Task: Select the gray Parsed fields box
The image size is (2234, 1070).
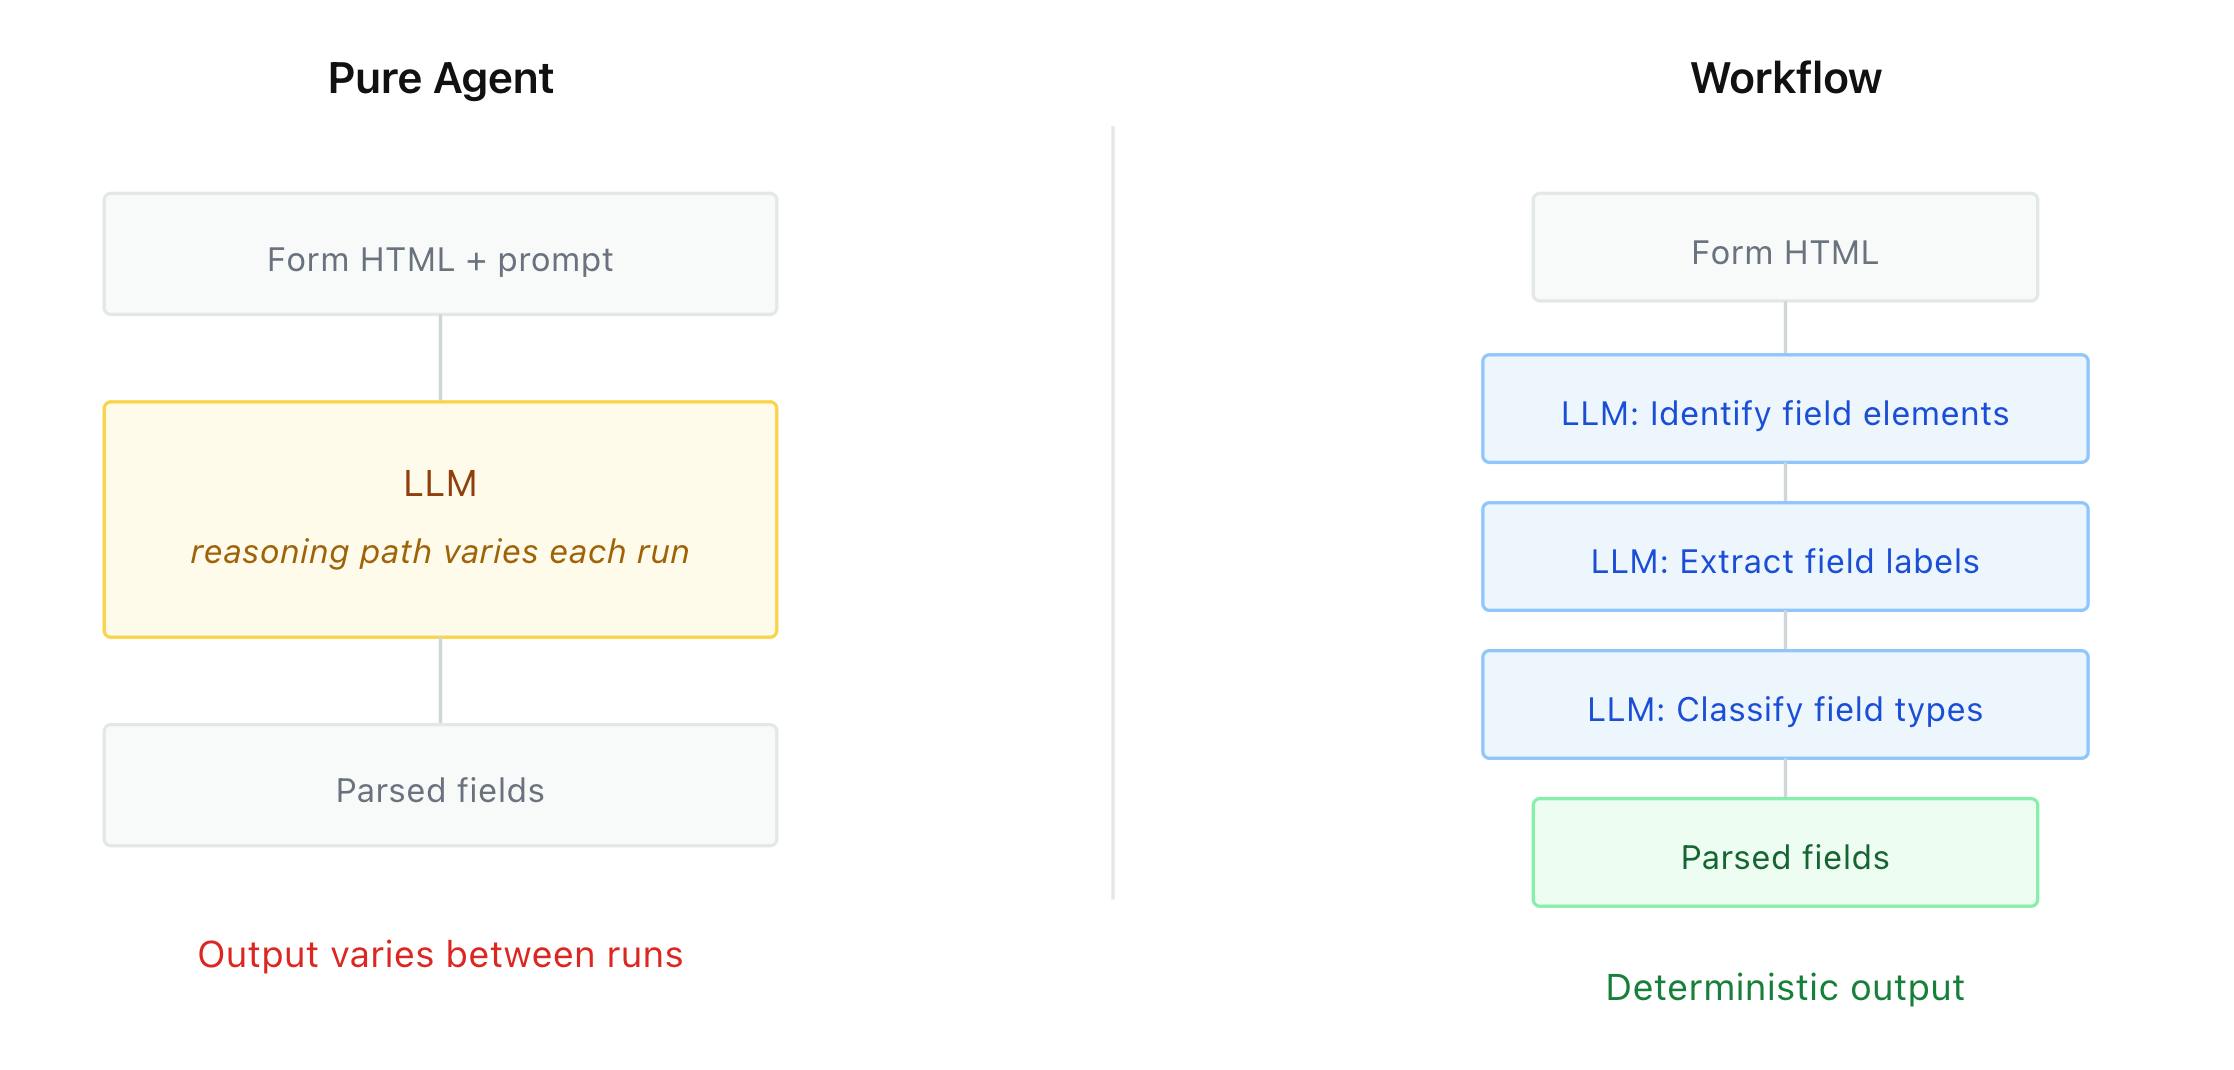Action: (x=440, y=786)
